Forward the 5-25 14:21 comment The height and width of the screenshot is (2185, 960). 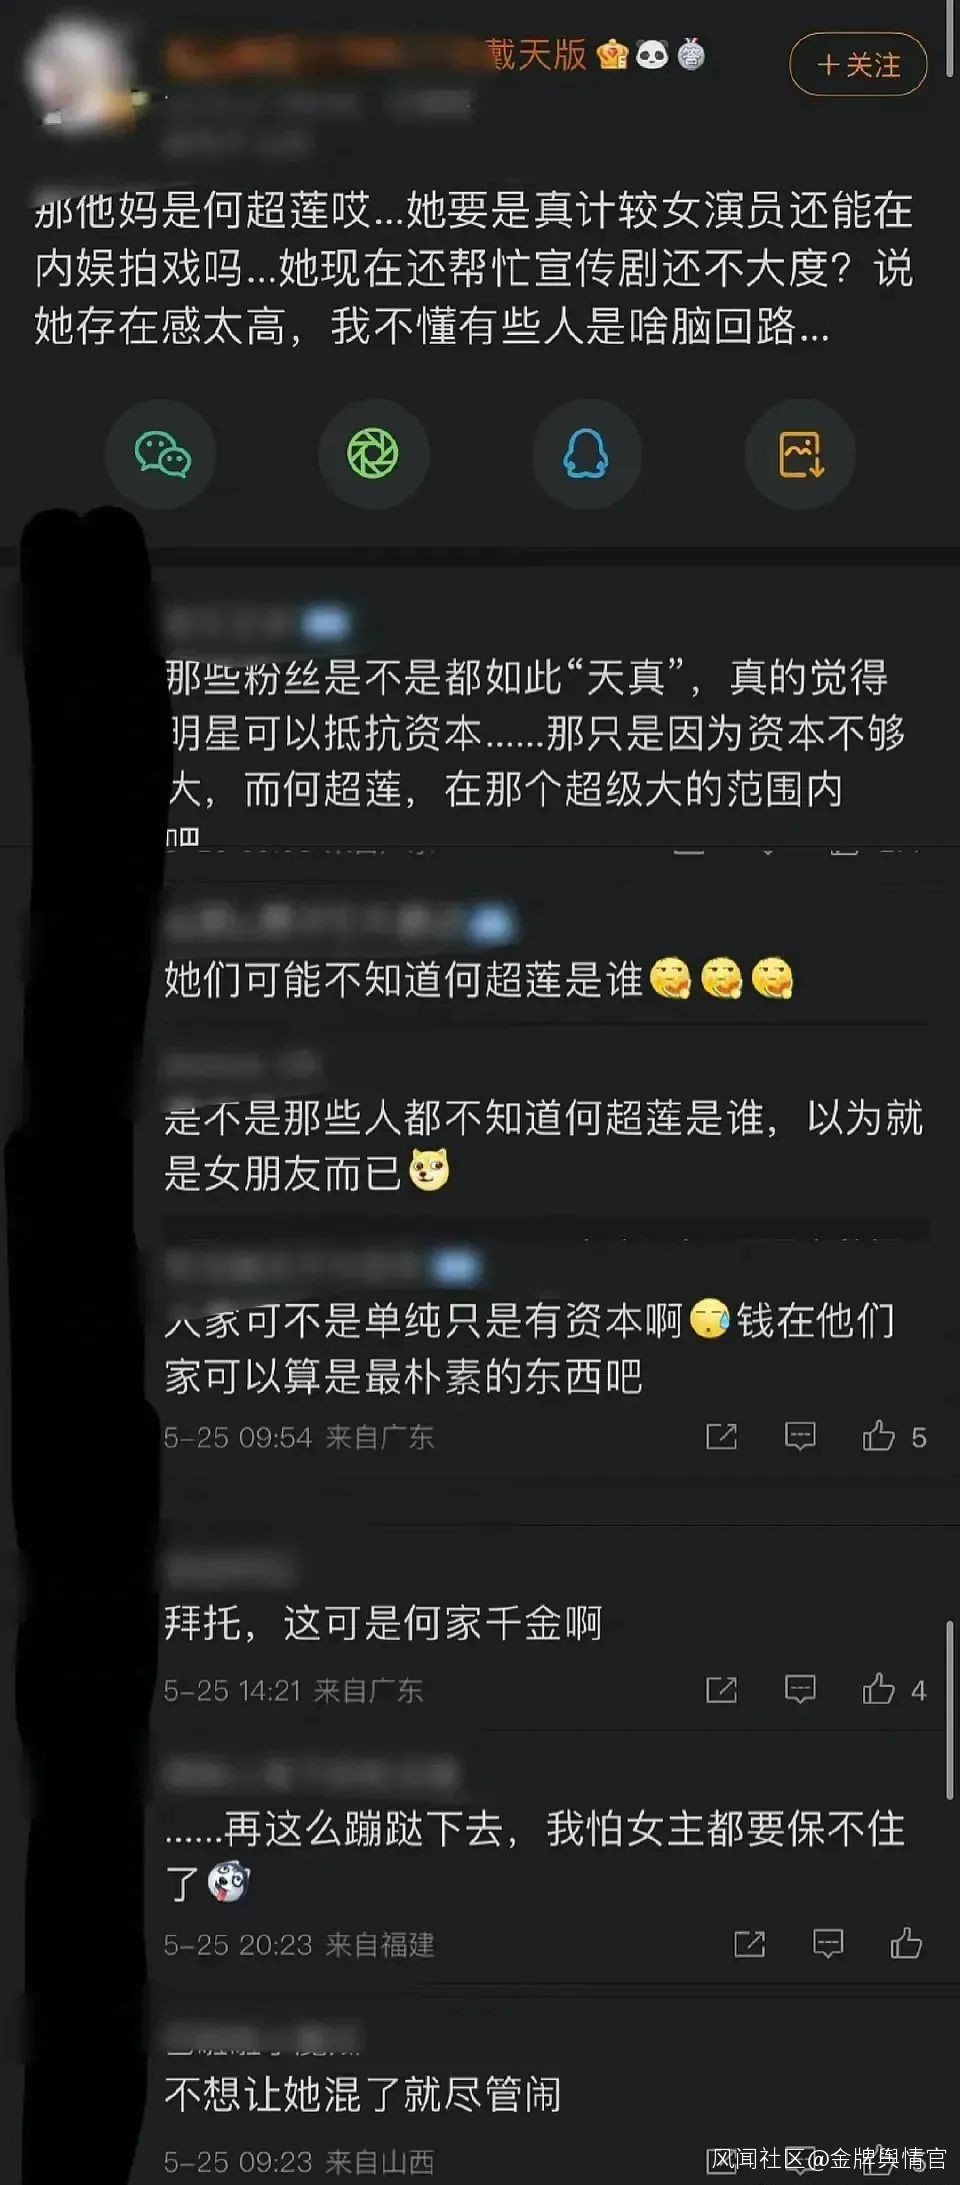tap(721, 1689)
